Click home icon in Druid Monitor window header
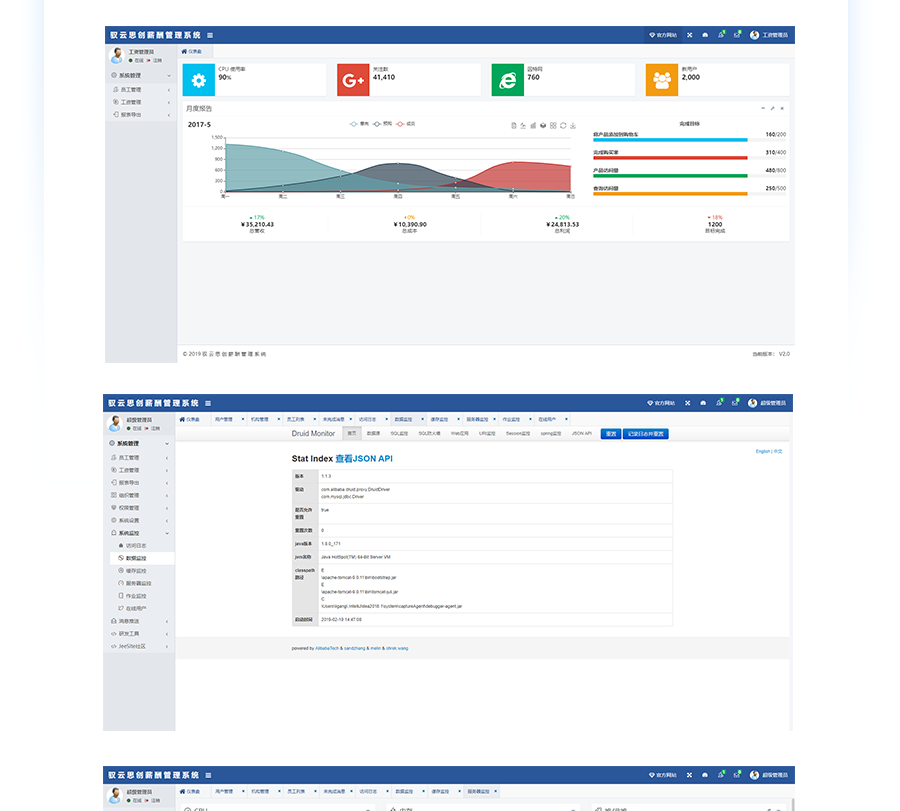 point(703,403)
